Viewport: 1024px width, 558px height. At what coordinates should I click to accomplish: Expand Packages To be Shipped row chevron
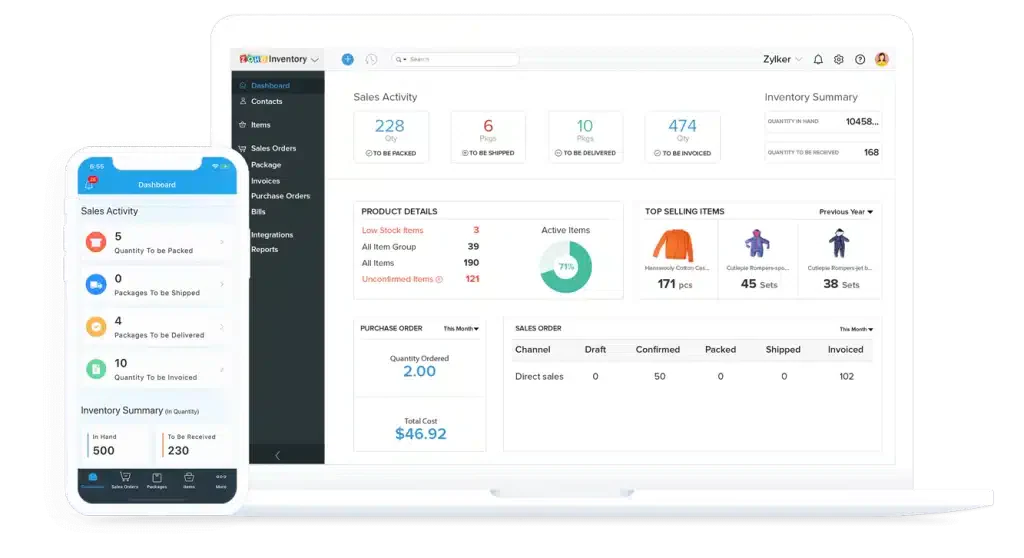(x=222, y=284)
